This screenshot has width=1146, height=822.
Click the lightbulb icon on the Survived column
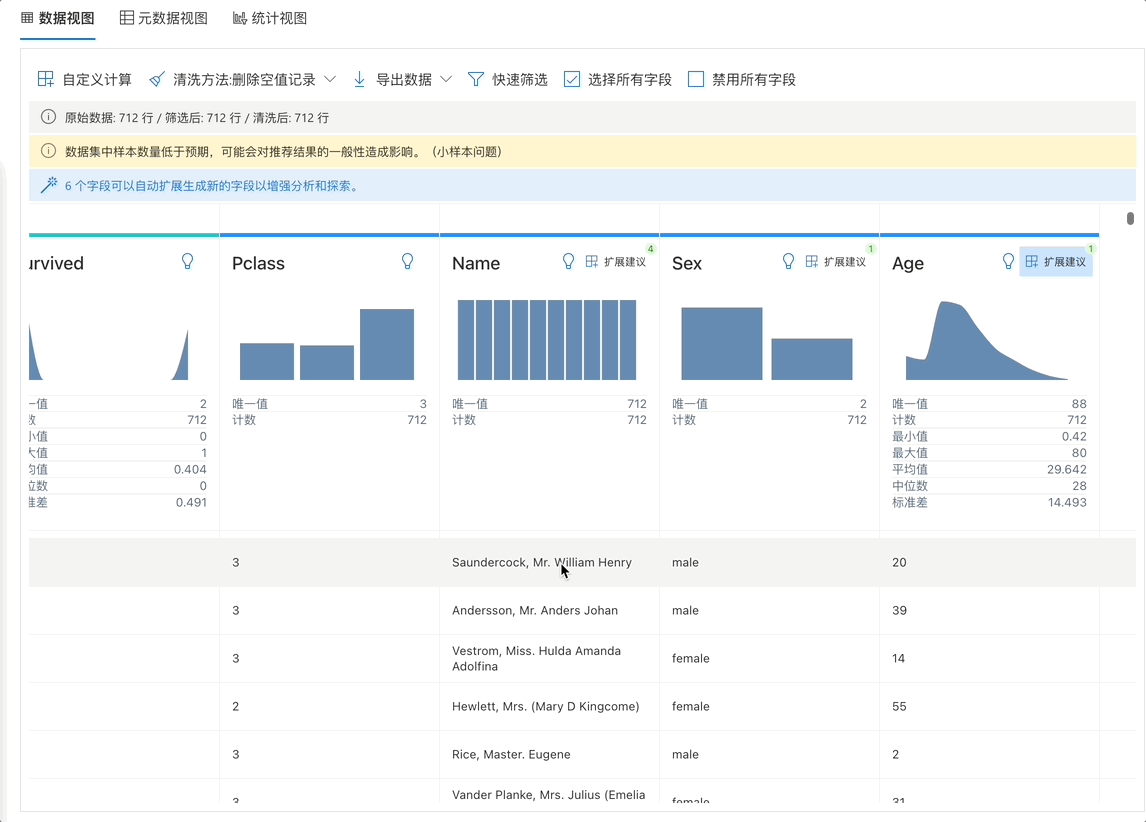[187, 260]
